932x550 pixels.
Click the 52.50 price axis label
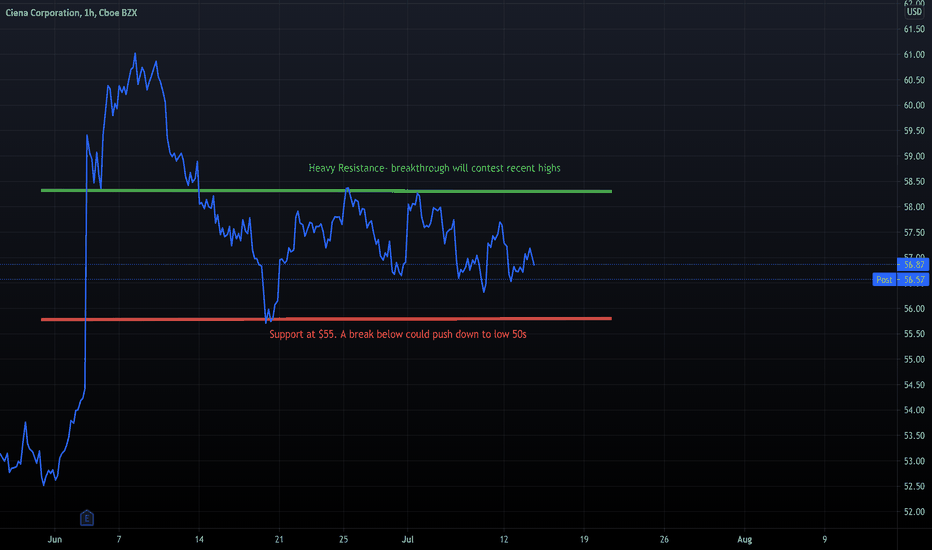click(914, 486)
